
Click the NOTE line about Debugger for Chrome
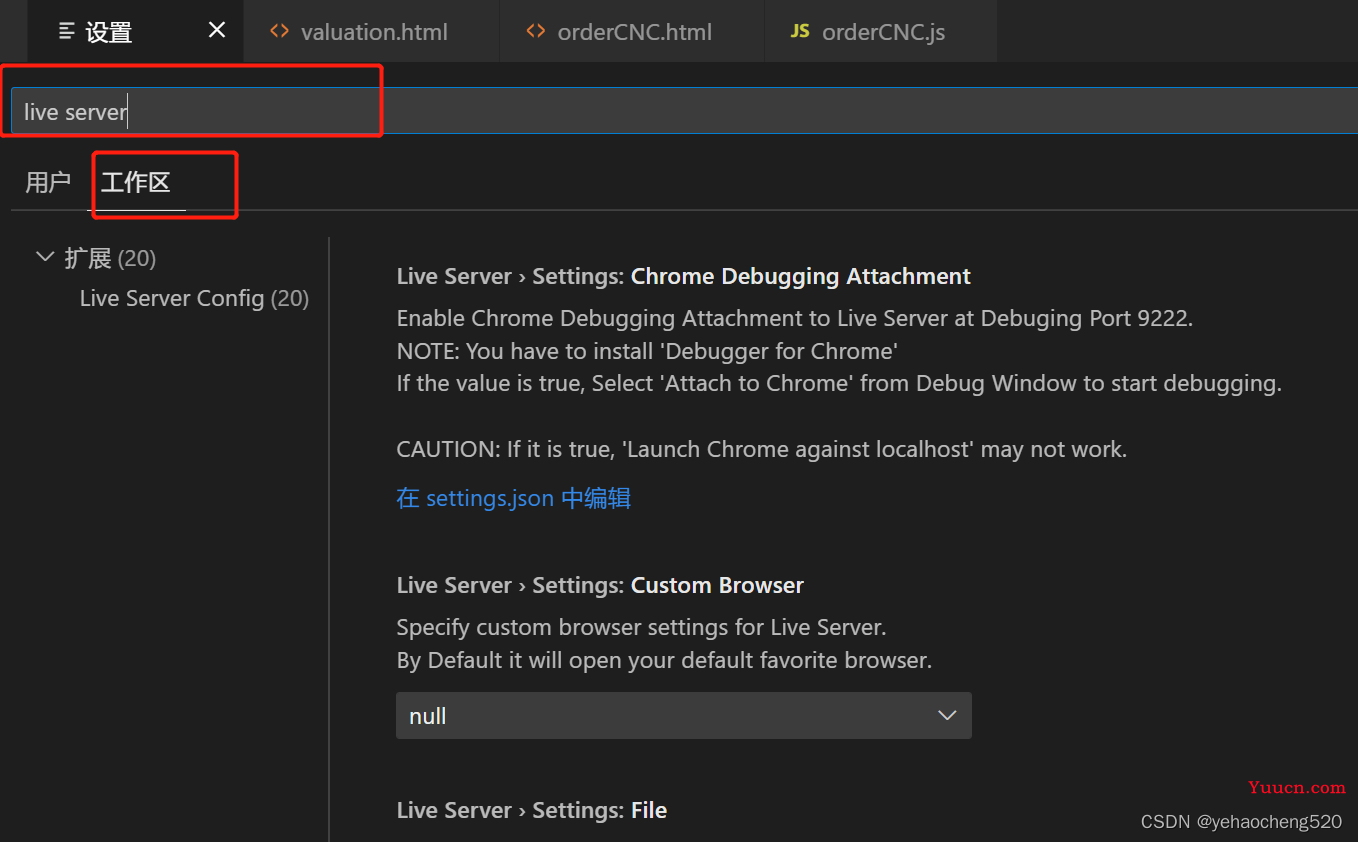tap(647, 351)
